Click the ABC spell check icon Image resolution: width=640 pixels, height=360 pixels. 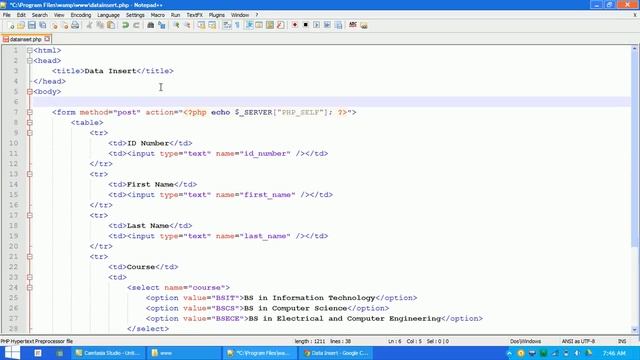tap(353, 25)
